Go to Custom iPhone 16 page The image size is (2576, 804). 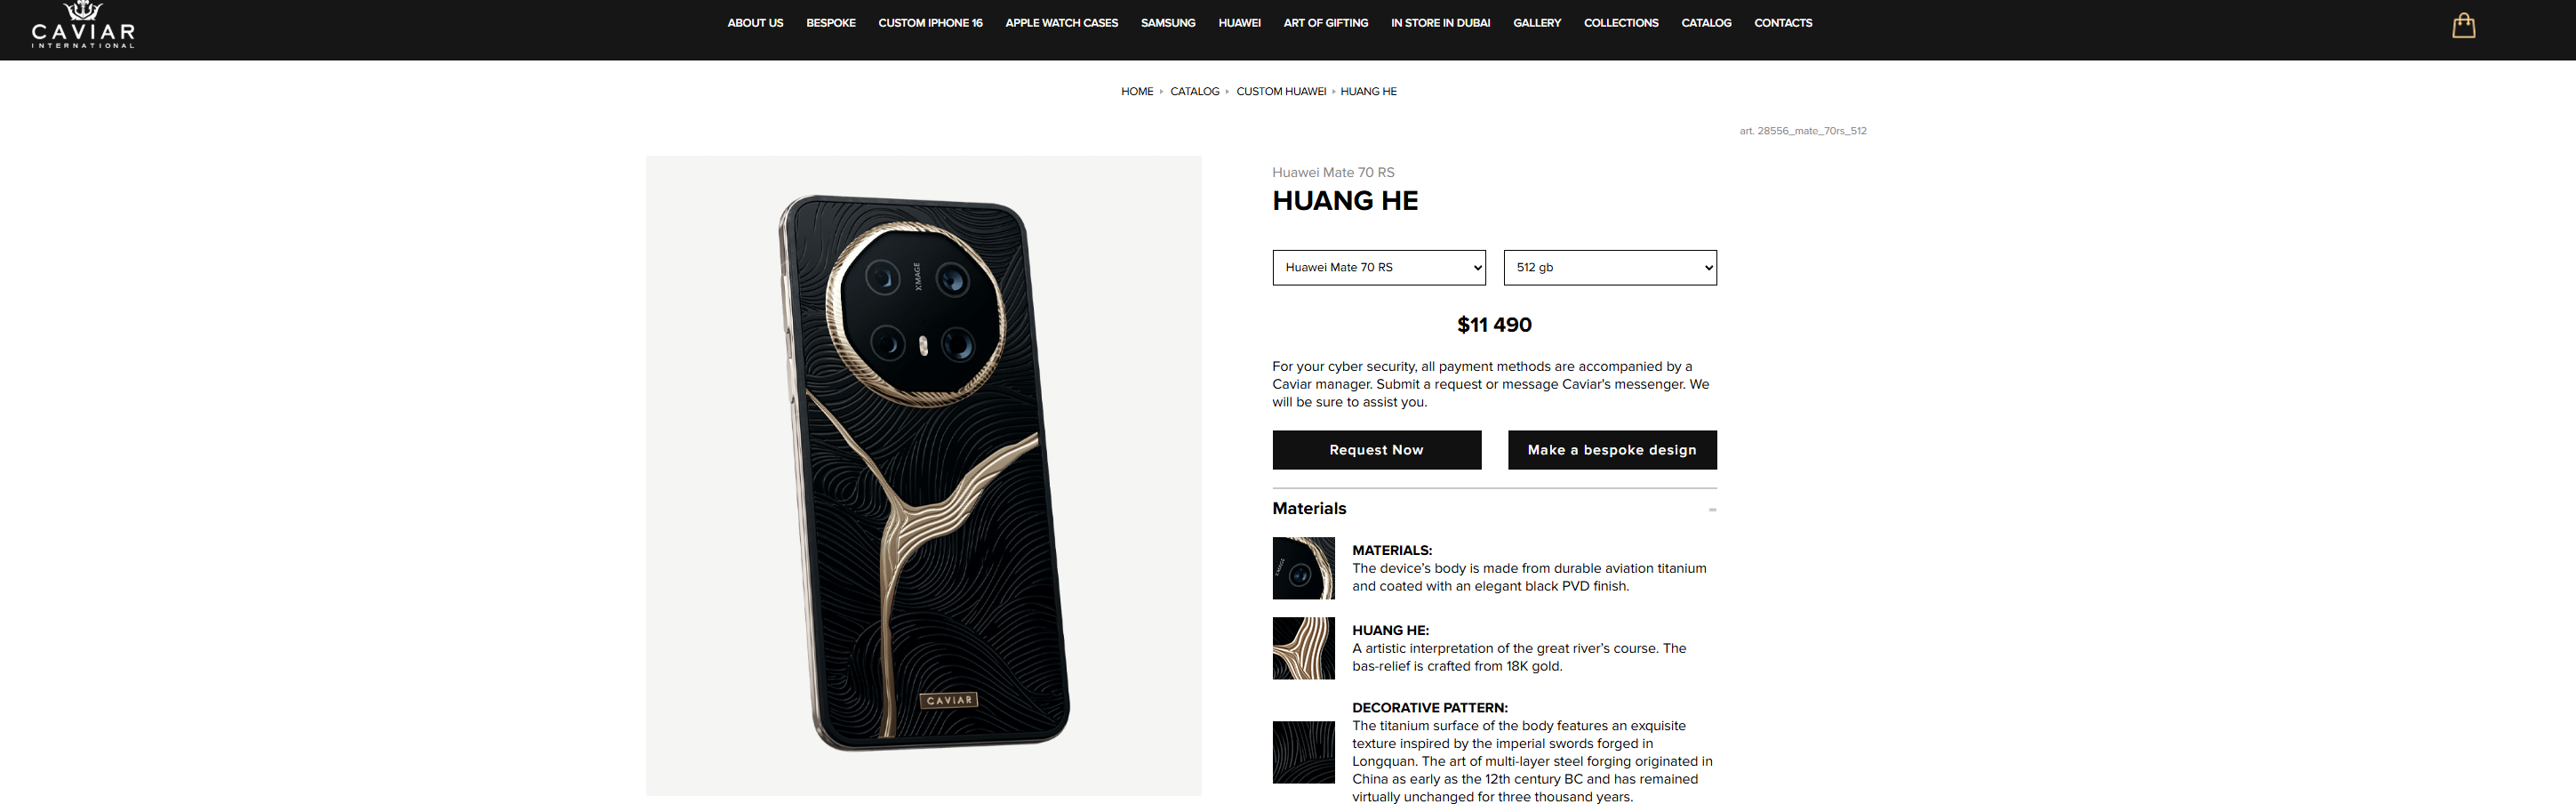(x=930, y=23)
